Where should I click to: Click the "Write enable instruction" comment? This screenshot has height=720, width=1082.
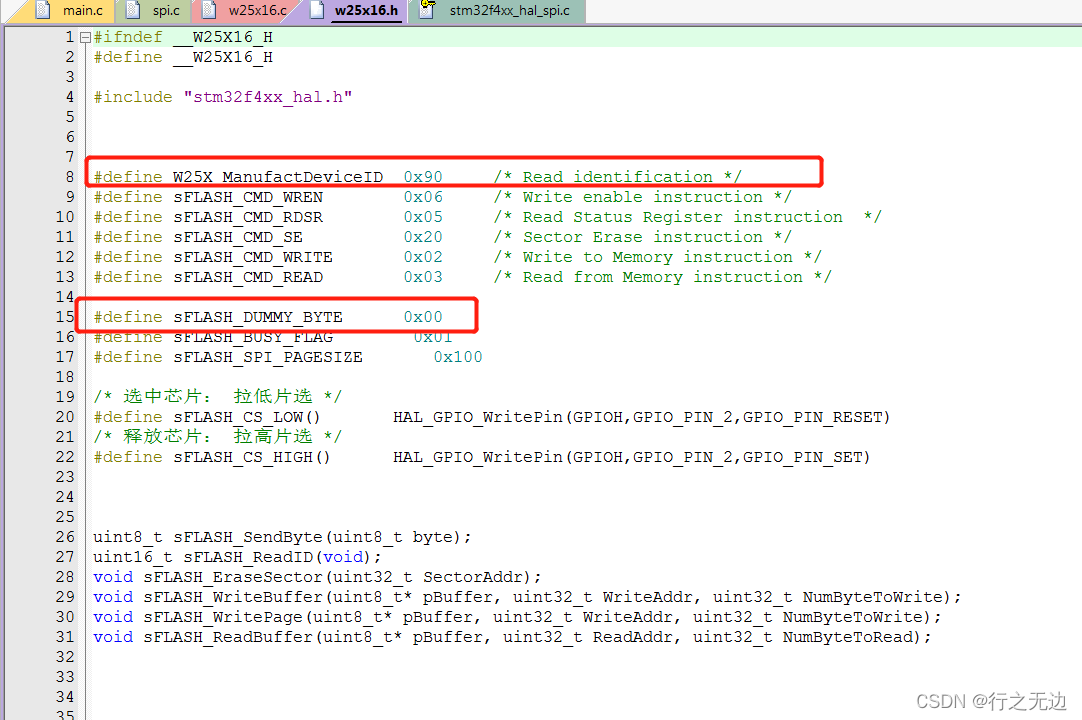[642, 197]
